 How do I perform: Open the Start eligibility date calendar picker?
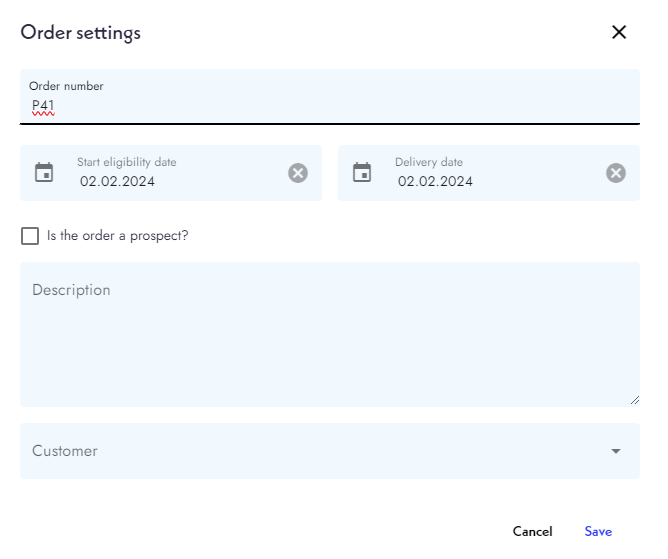[x=44, y=172]
